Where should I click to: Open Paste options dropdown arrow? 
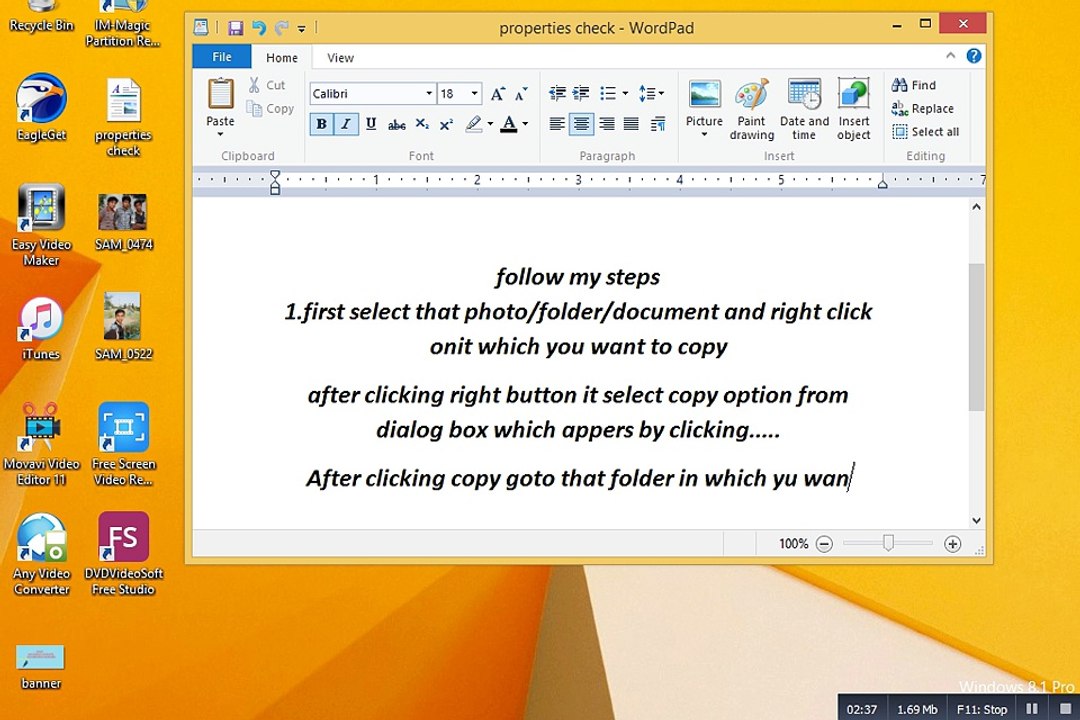pos(220,134)
